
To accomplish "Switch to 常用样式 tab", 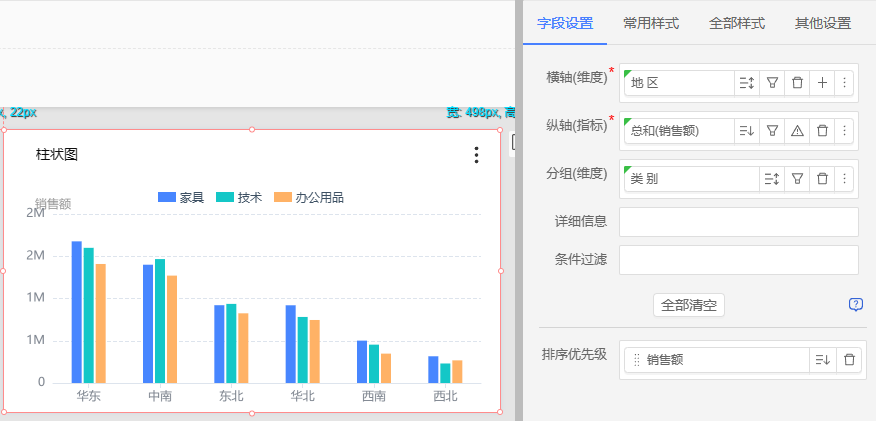I will coord(651,23).
